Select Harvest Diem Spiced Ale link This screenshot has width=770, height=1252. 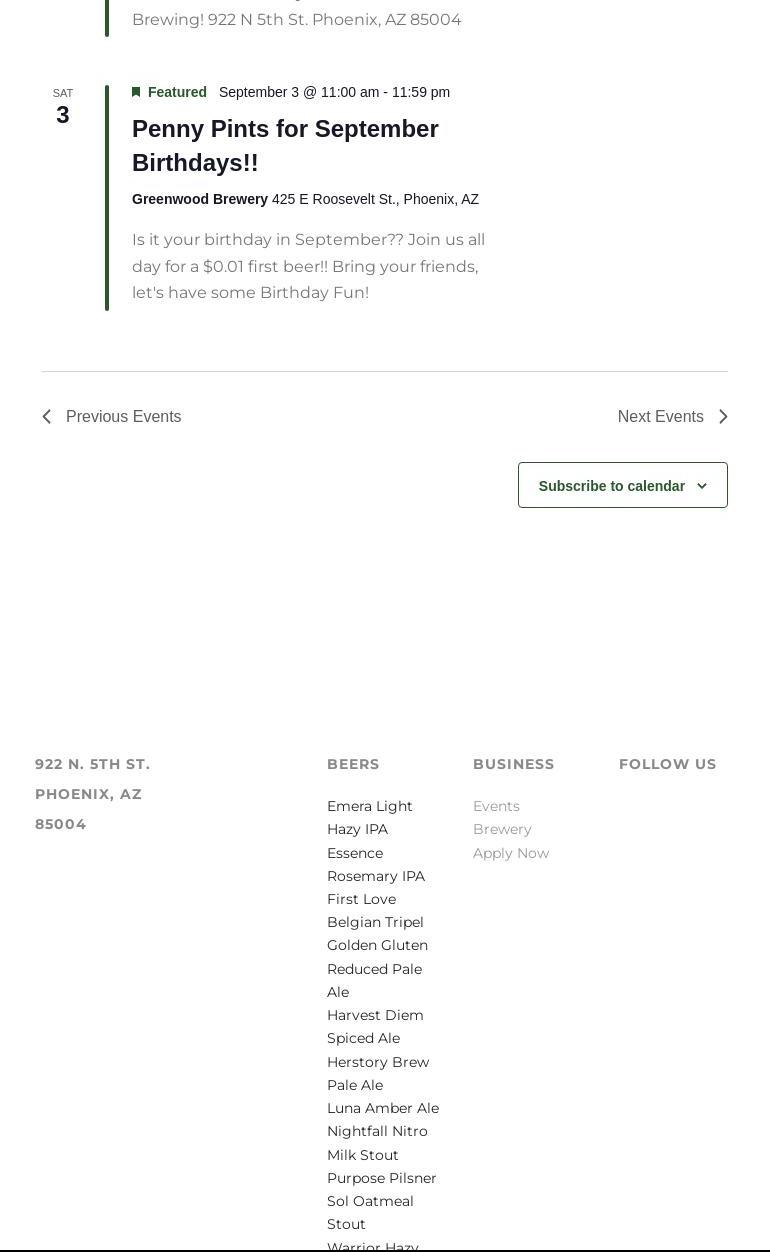point(375,1026)
